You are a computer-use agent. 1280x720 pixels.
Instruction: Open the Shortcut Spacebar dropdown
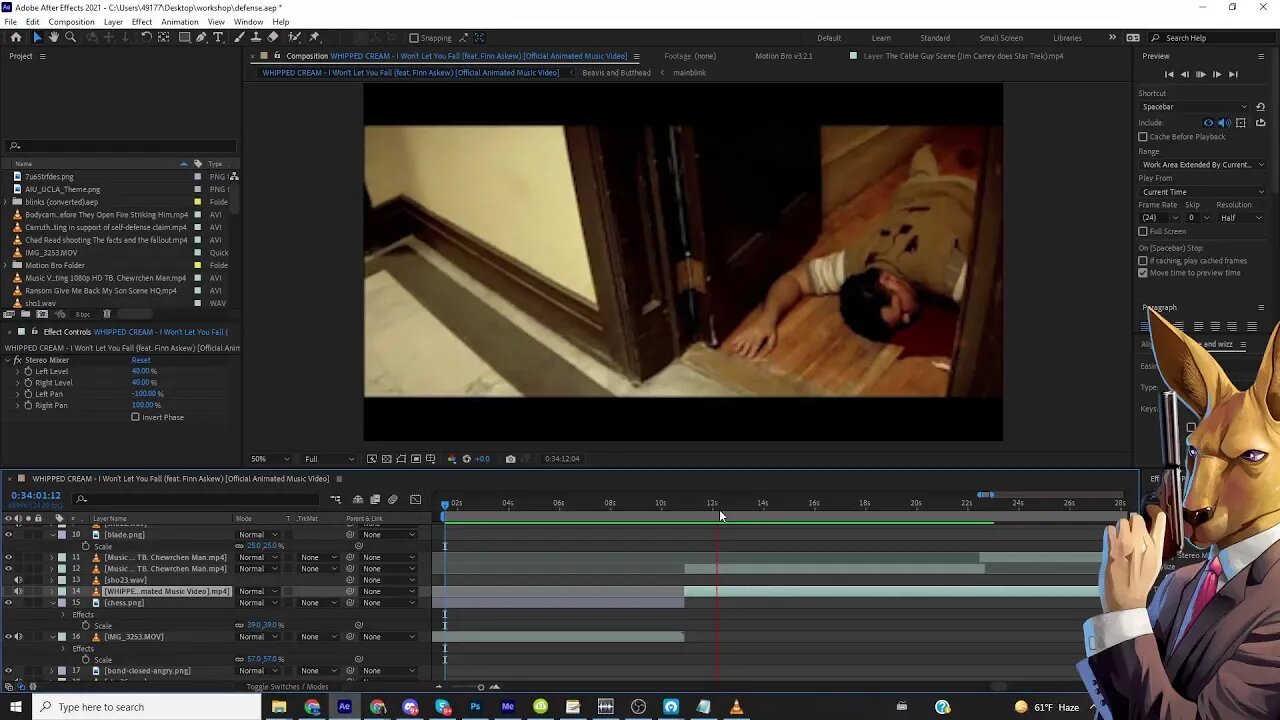click(x=1195, y=107)
